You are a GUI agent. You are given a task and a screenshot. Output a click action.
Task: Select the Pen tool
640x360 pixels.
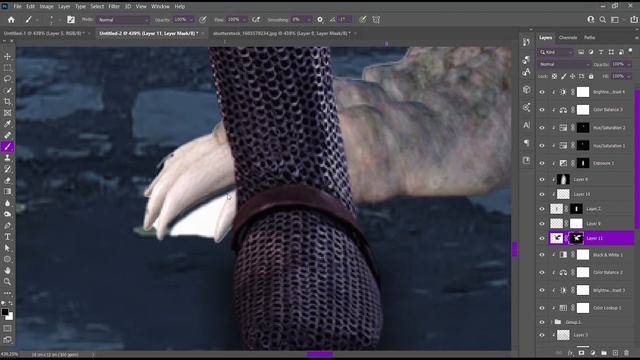[x=7, y=225]
